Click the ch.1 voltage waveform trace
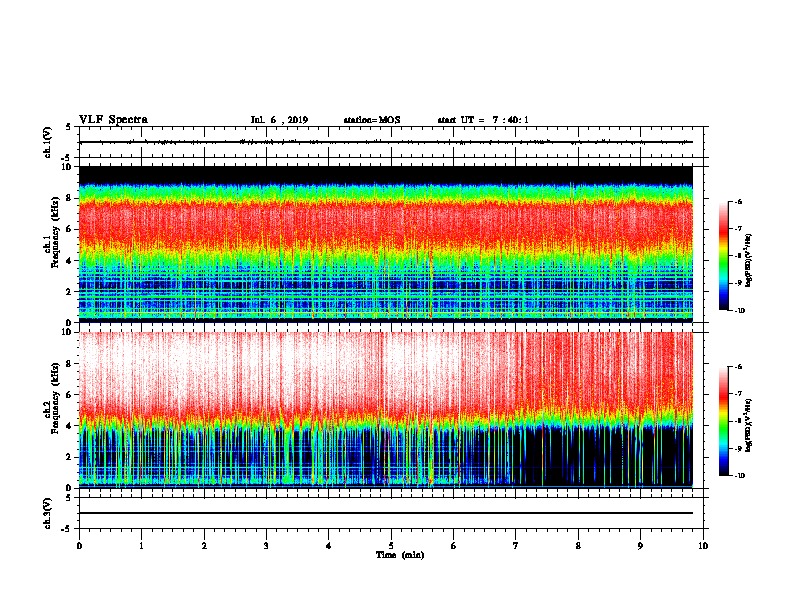Viewport: 792px width, 612px height. tap(386, 142)
